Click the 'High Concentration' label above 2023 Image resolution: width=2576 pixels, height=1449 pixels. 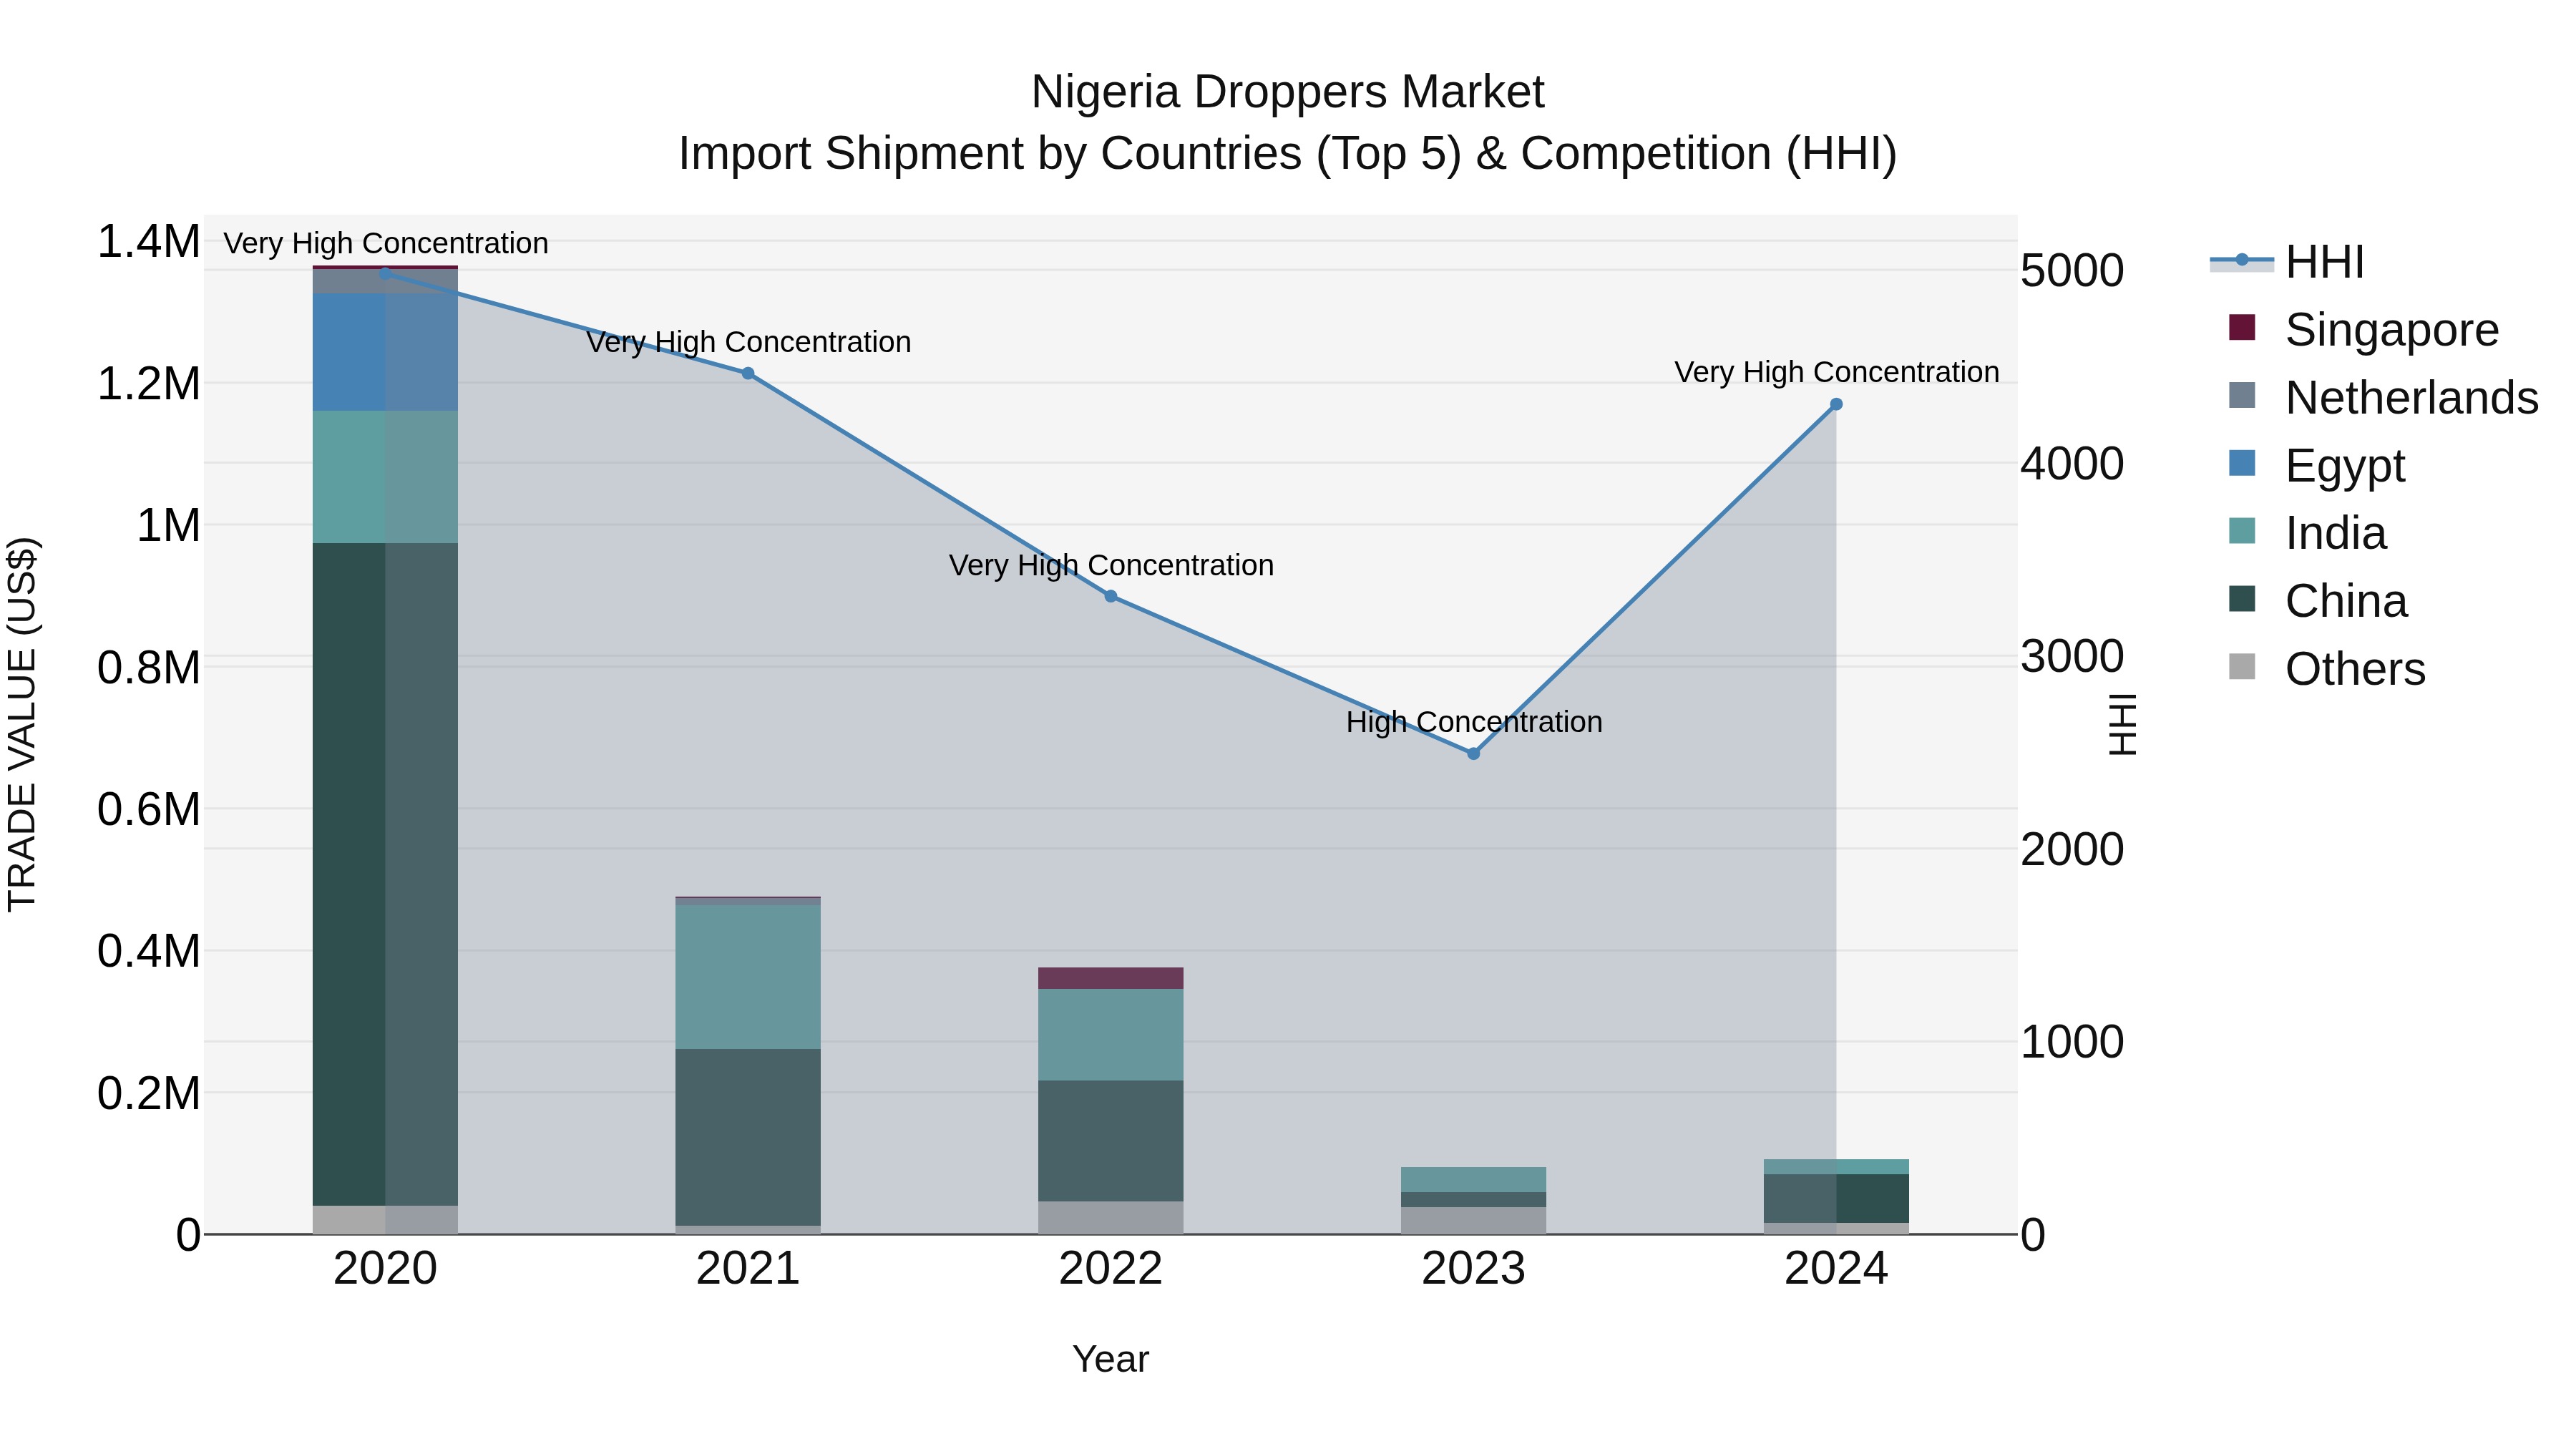pyautogui.click(x=1474, y=722)
